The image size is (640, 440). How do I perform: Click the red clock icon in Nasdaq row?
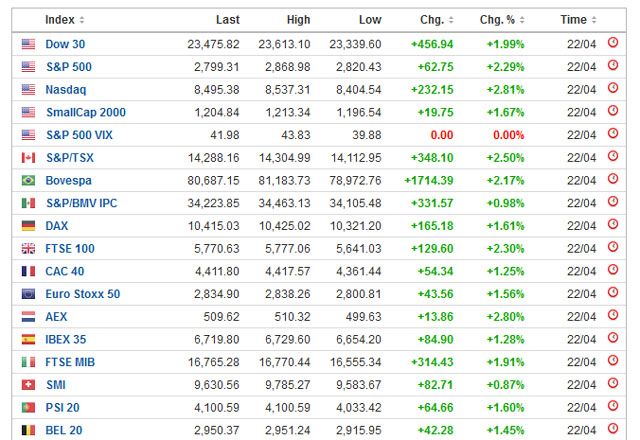613,89
